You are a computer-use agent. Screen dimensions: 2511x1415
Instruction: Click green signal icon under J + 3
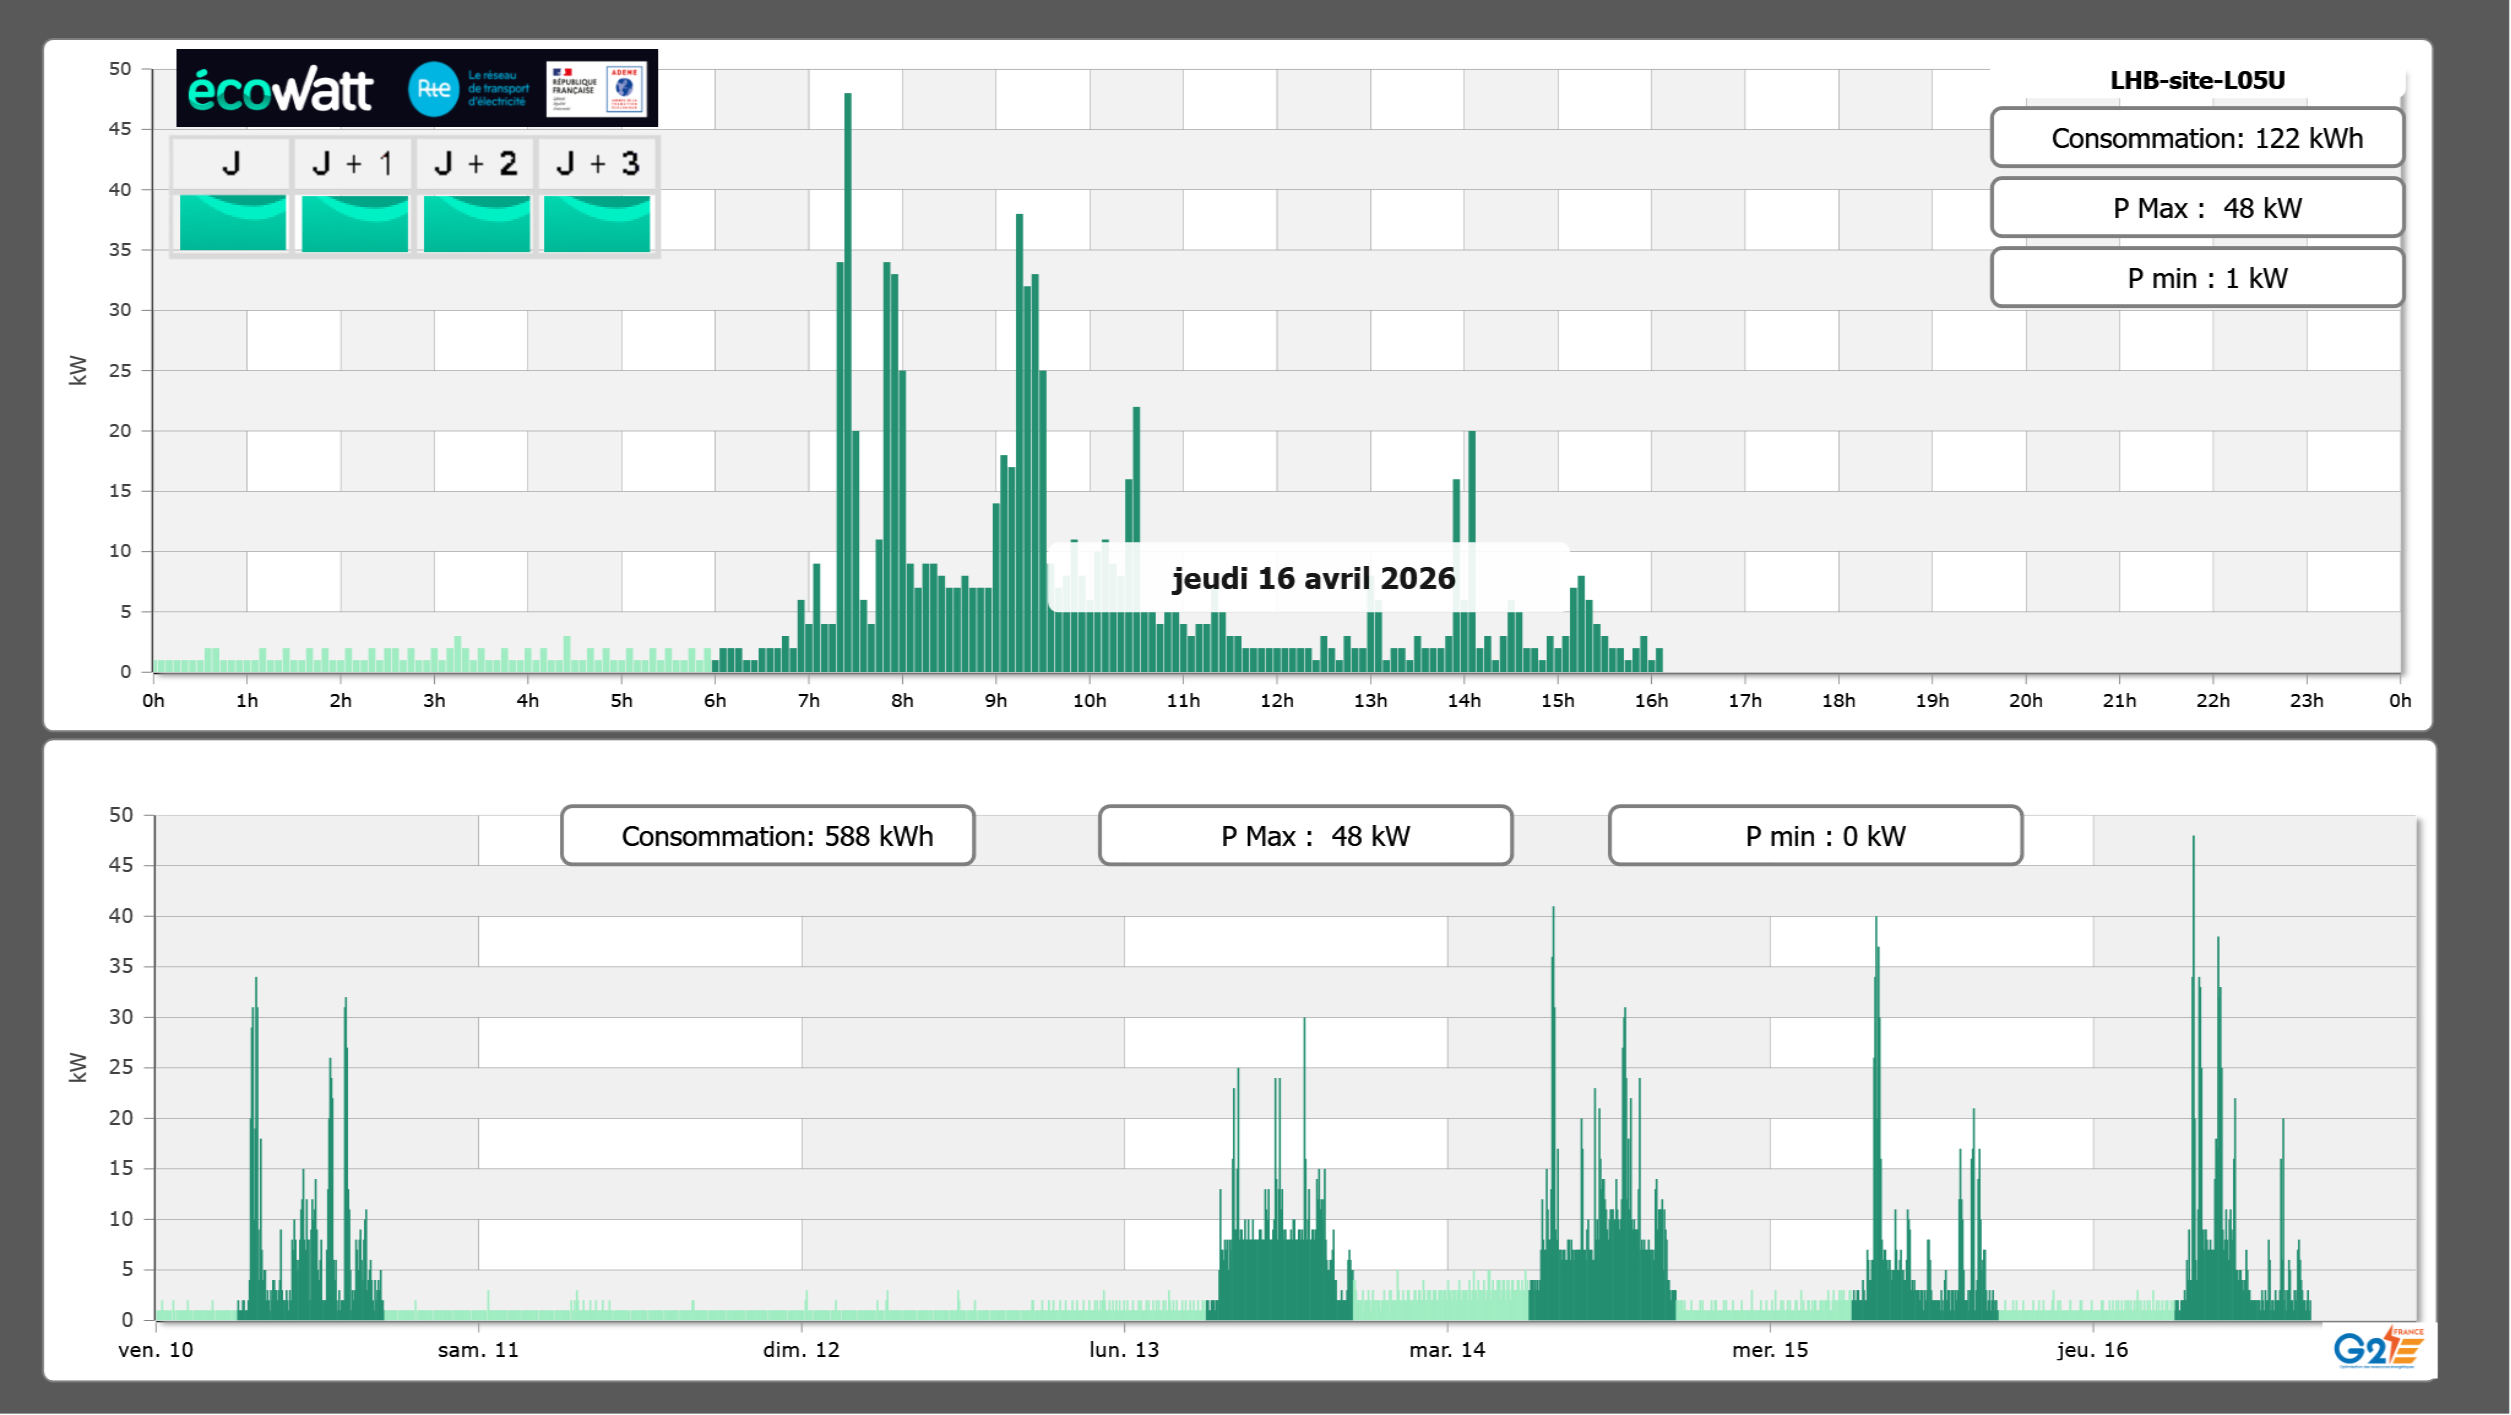(597, 223)
